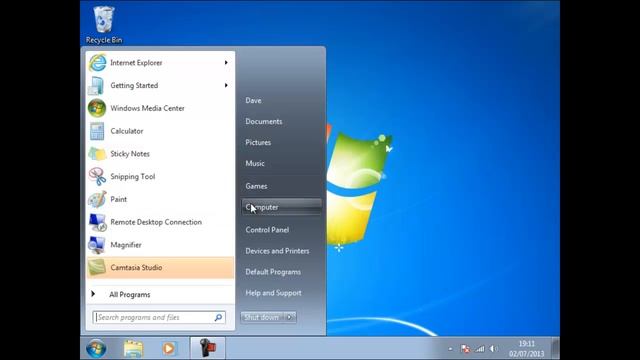Viewport: 640px width, 360px height.
Task: Switch to the Camtasia recorder taskbar icon
Action: pyautogui.click(x=207, y=348)
